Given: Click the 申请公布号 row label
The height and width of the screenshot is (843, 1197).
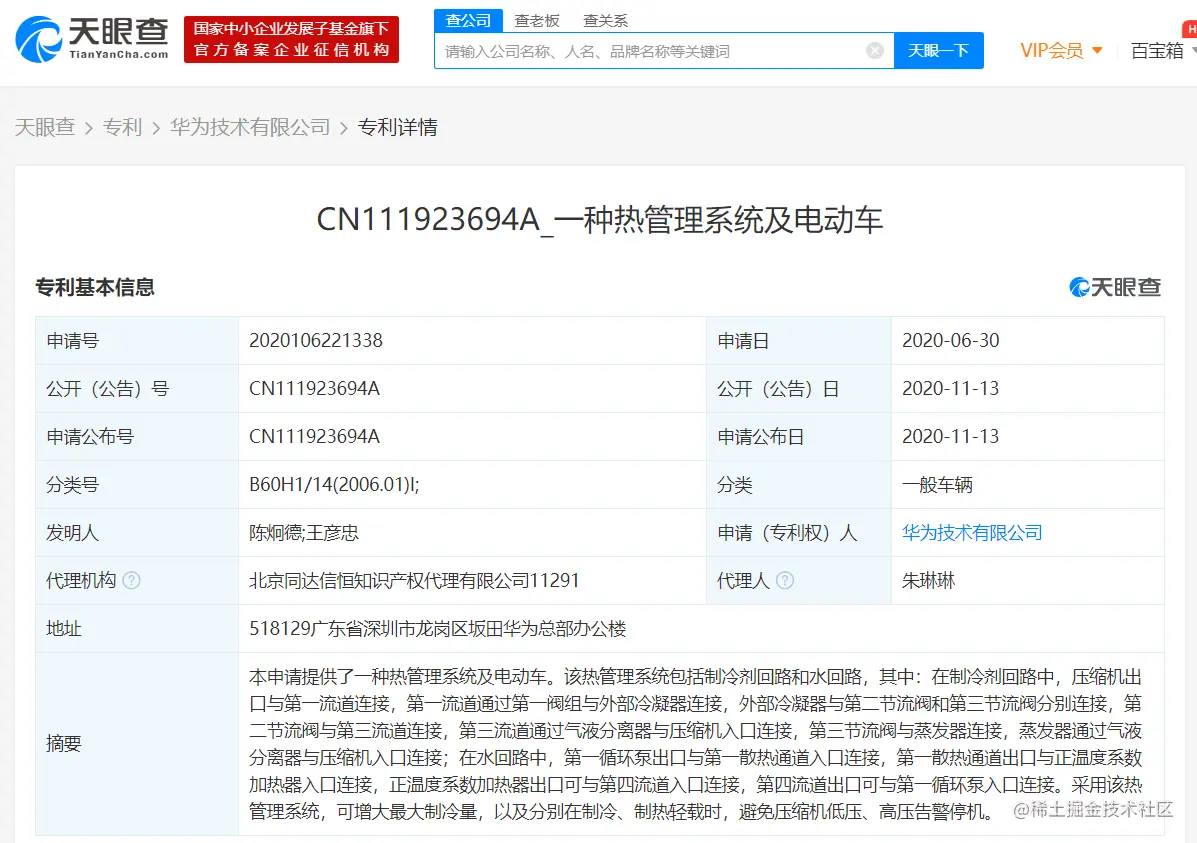Looking at the screenshot, I should (90, 437).
